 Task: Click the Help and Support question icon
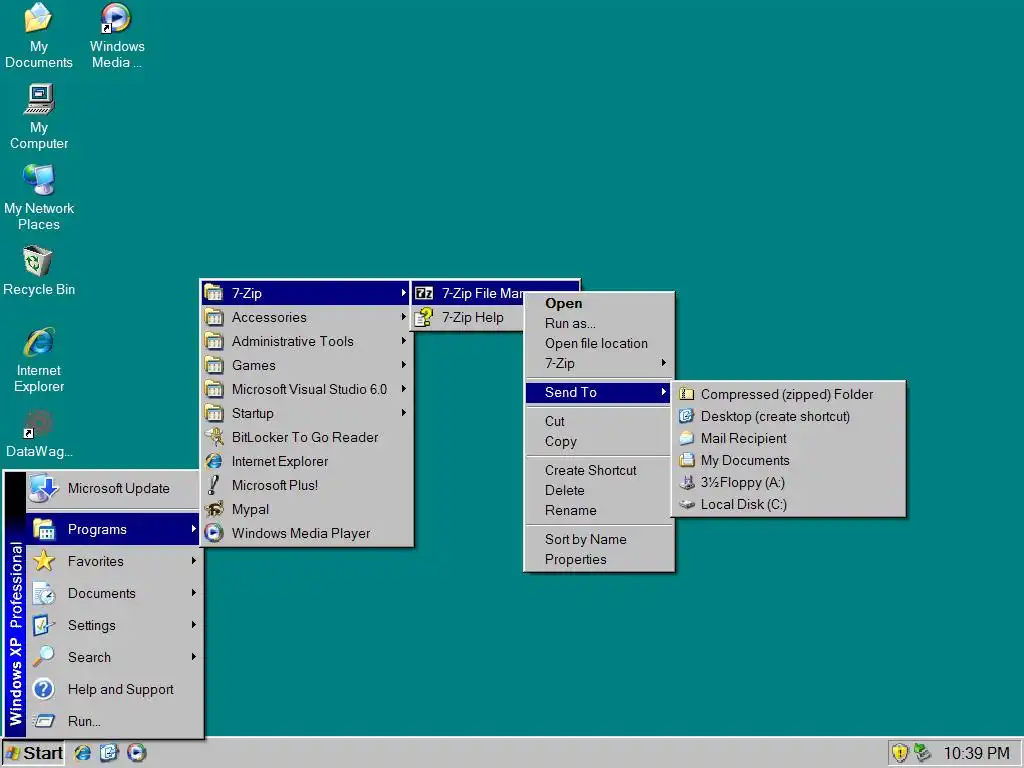pyautogui.click(x=44, y=689)
